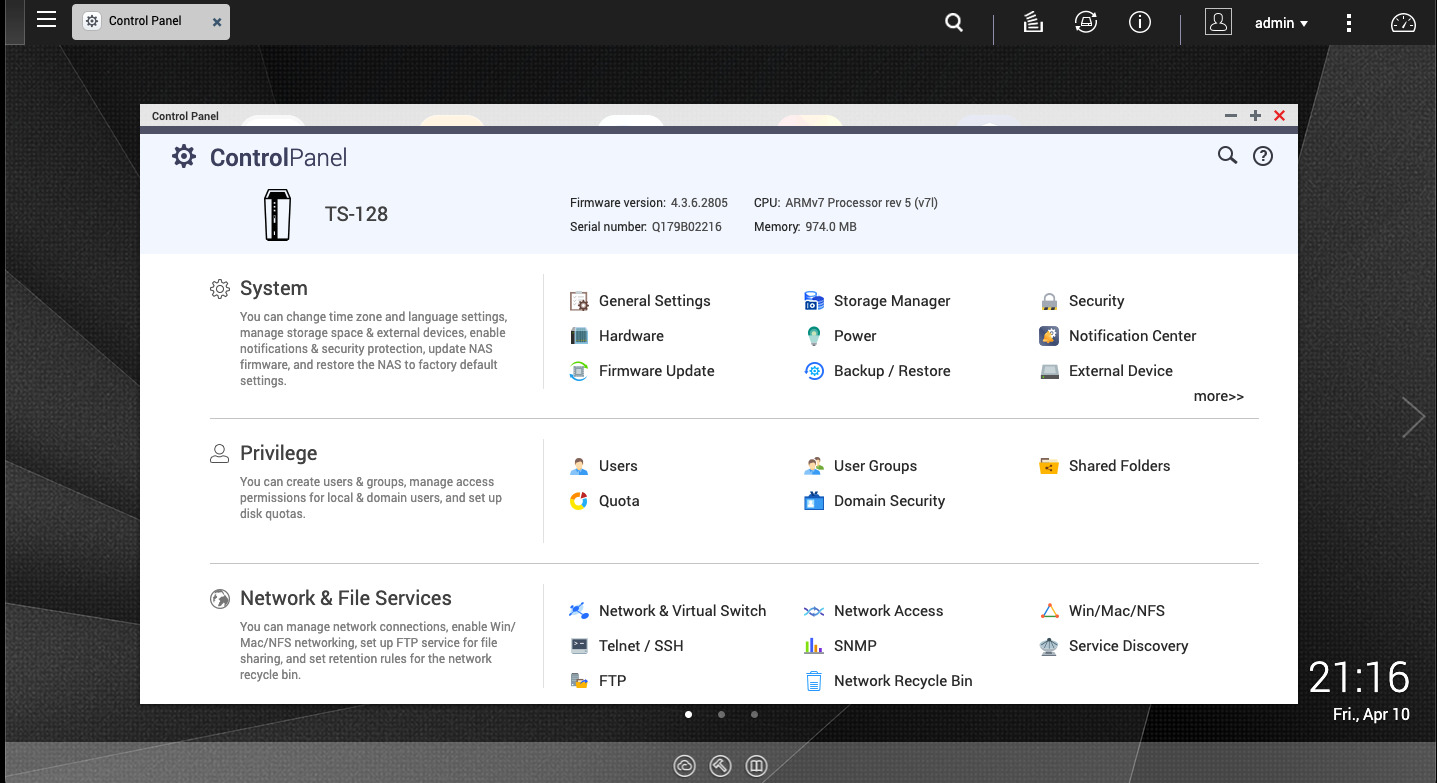Open Storage Manager icon
1437x783 pixels.
[814, 301]
